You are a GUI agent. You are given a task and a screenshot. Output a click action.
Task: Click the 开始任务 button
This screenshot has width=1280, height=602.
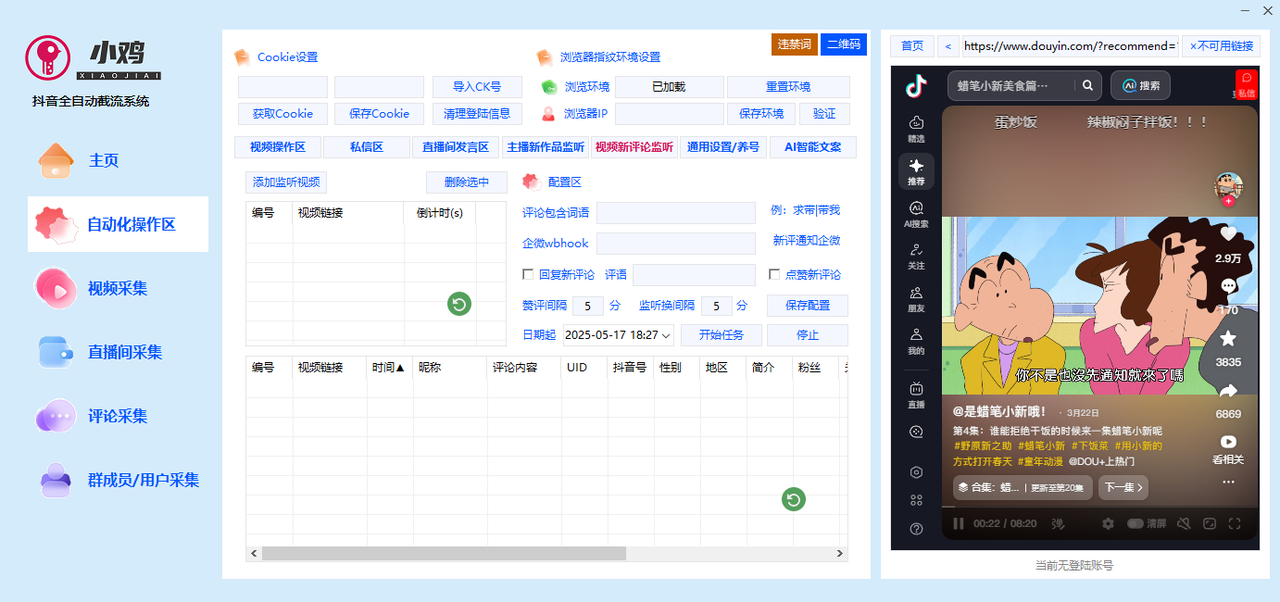click(x=721, y=335)
